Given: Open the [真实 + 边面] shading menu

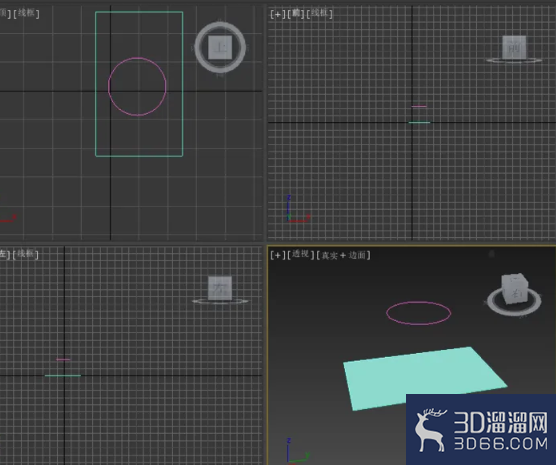Looking at the screenshot, I should coord(343,255).
